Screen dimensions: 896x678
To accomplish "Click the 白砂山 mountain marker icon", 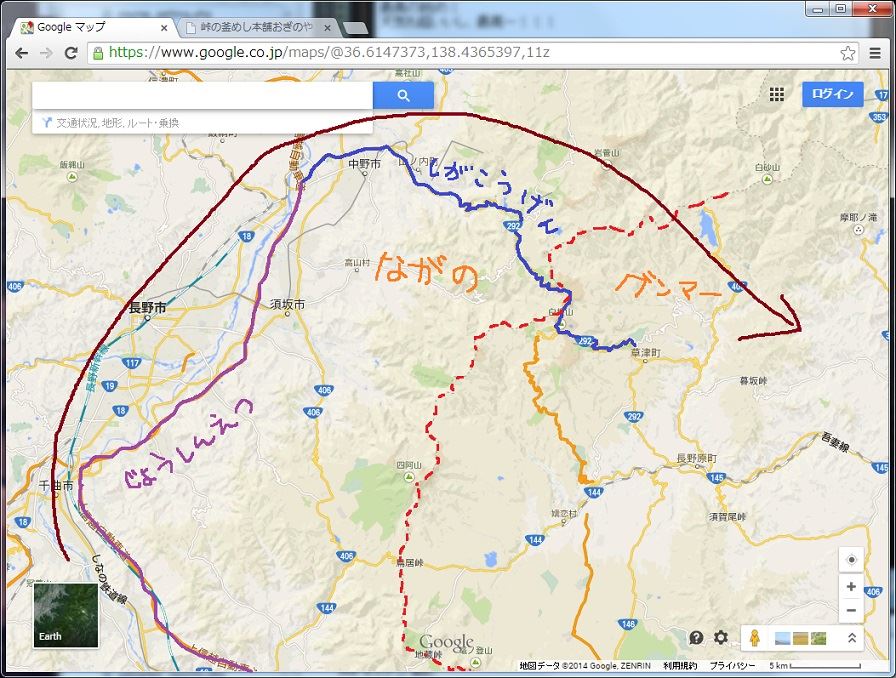I will pos(767,179).
